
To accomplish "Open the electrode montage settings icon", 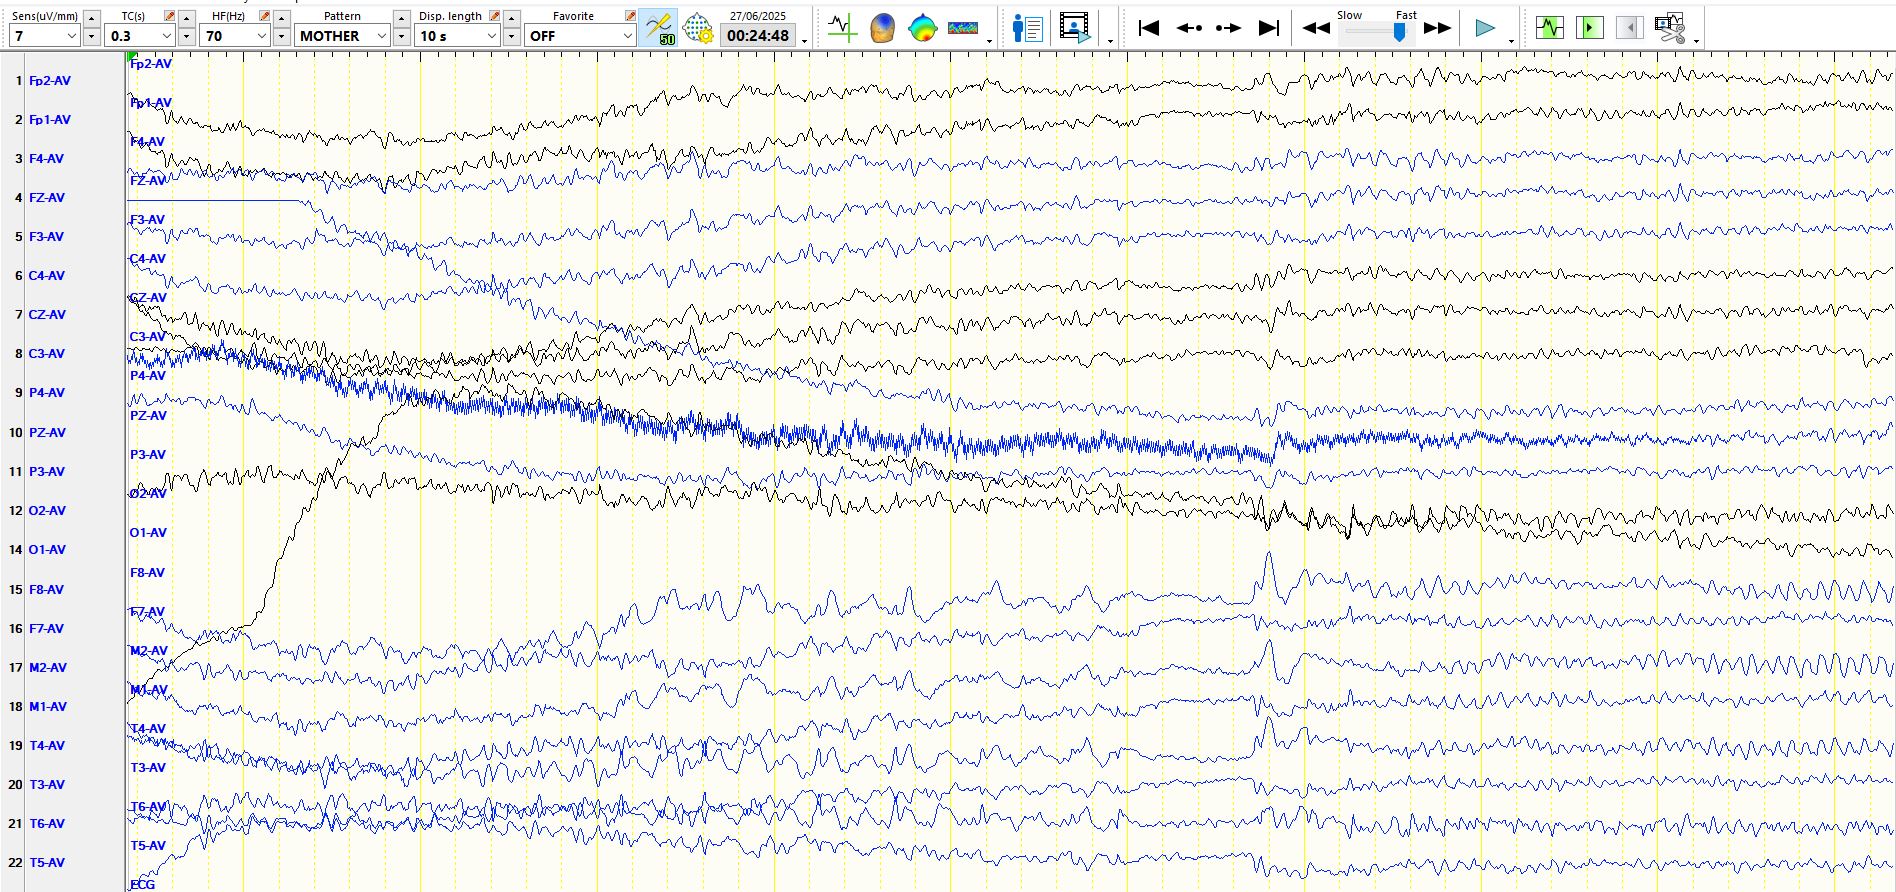I will (698, 28).
